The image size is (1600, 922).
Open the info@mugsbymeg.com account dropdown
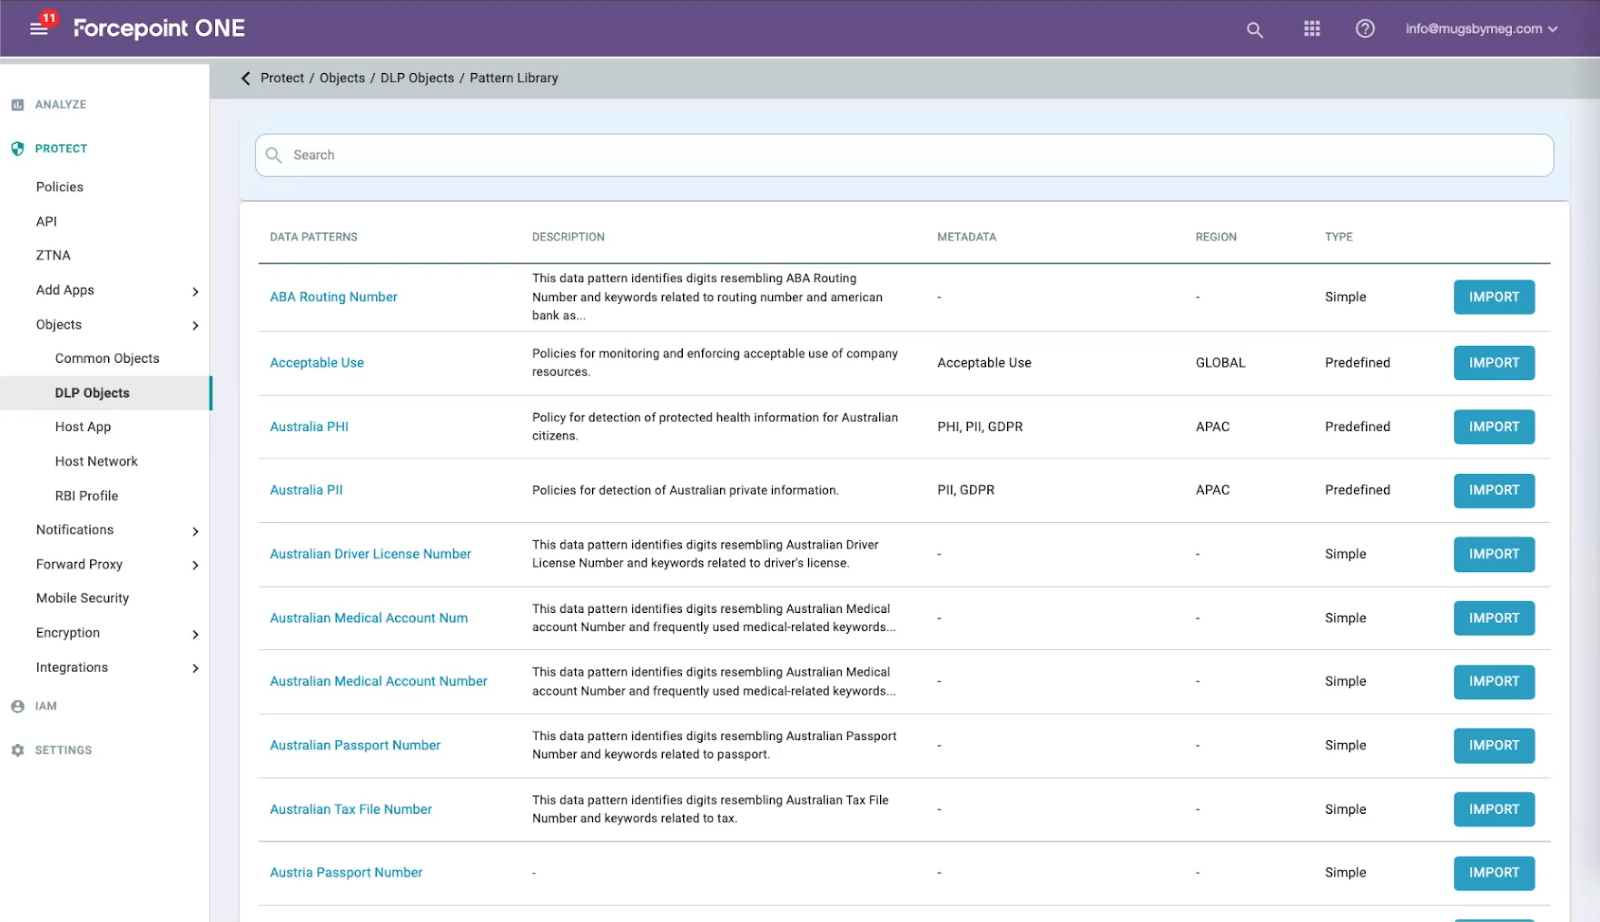point(1481,29)
